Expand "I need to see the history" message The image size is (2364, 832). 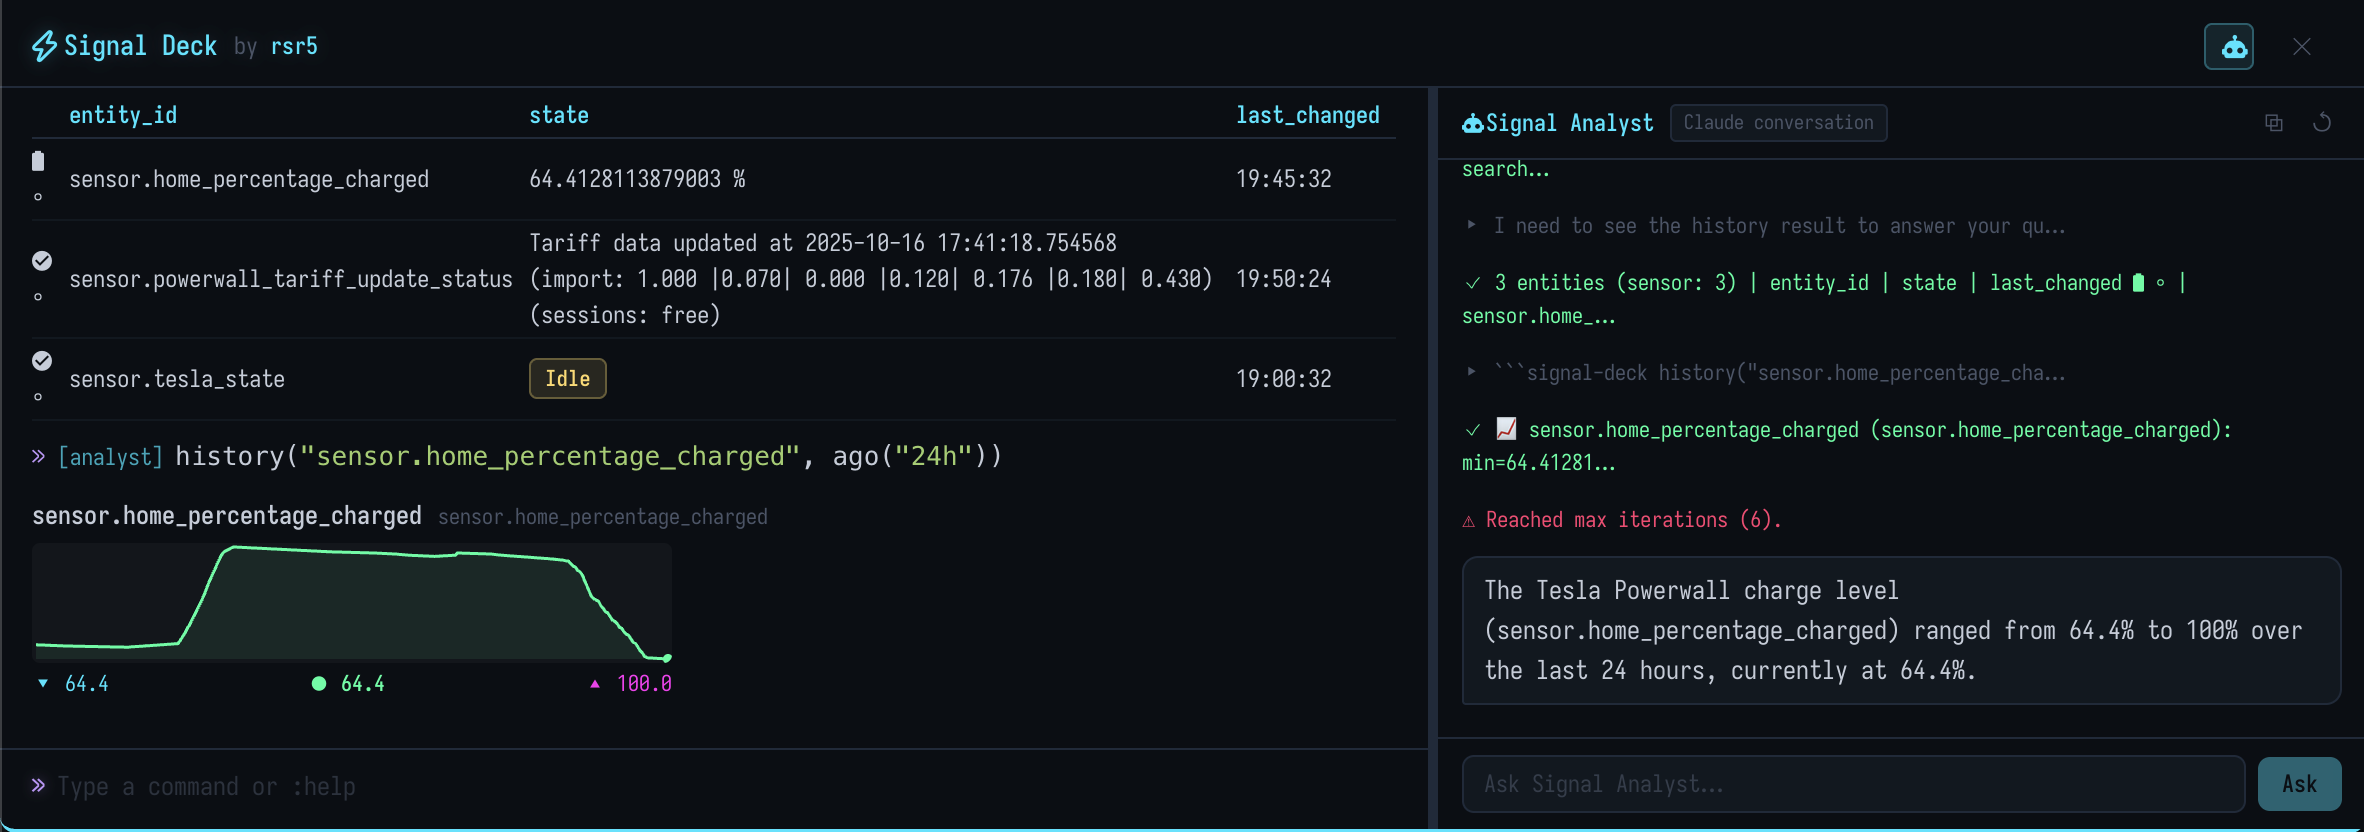tap(1471, 226)
